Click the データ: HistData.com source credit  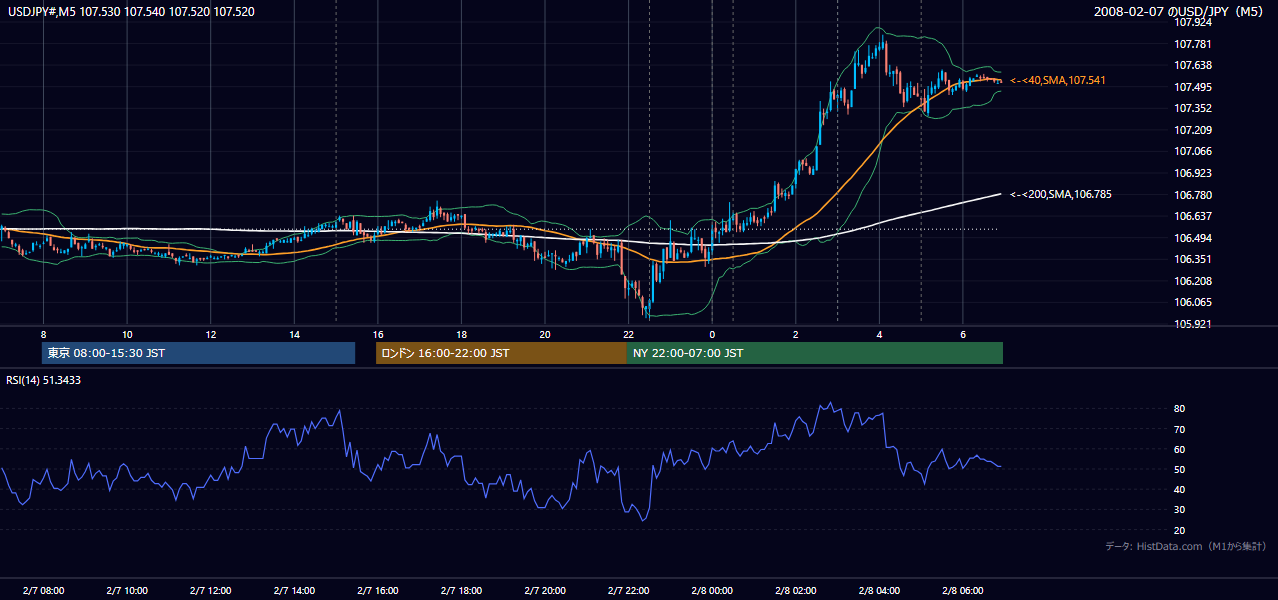click(1186, 546)
